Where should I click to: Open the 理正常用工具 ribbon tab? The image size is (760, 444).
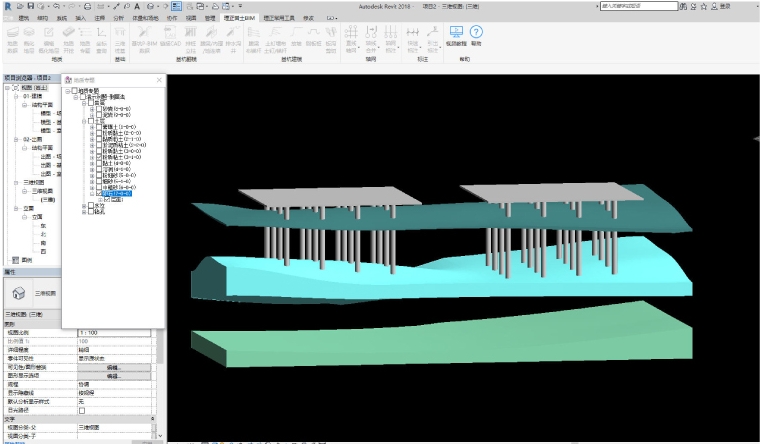click(x=279, y=18)
